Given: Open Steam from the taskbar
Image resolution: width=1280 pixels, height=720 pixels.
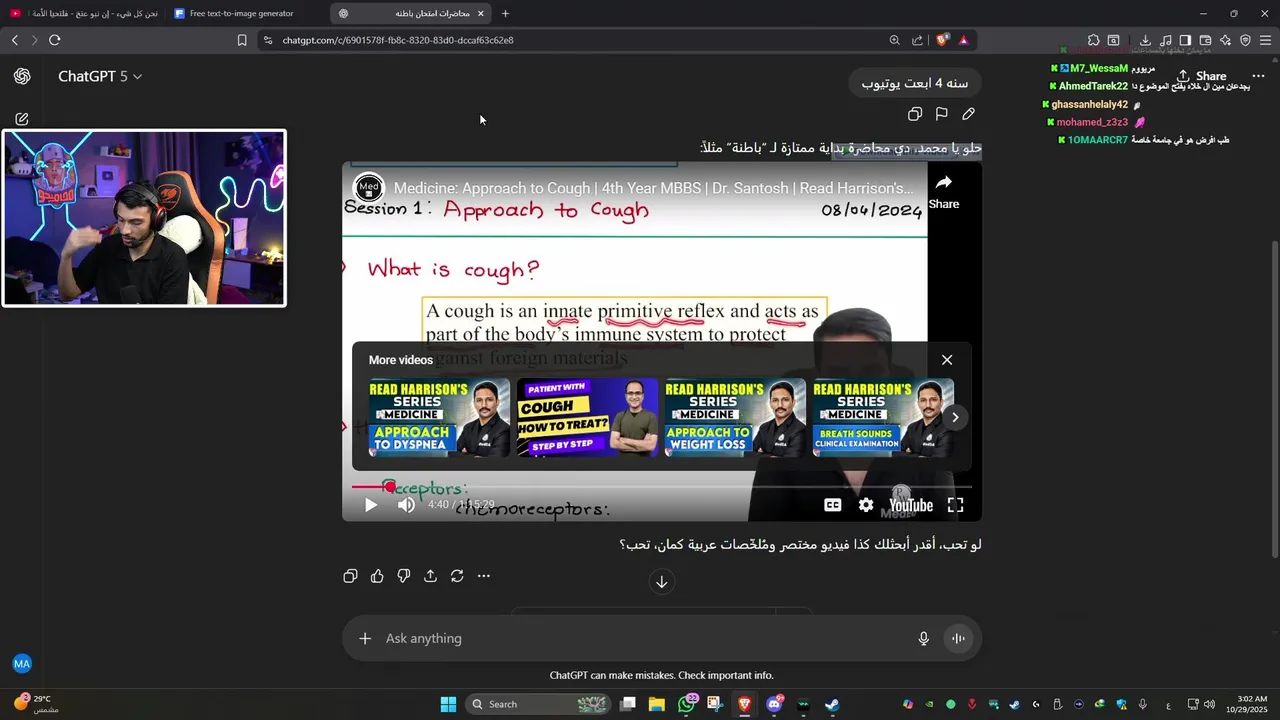Looking at the screenshot, I should (832, 704).
